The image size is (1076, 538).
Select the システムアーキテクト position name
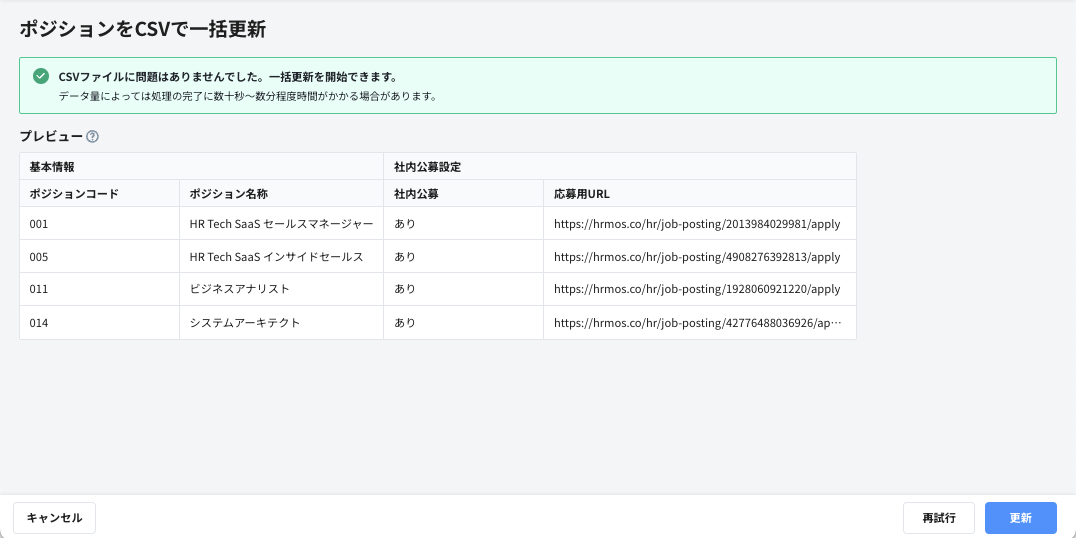(x=245, y=323)
